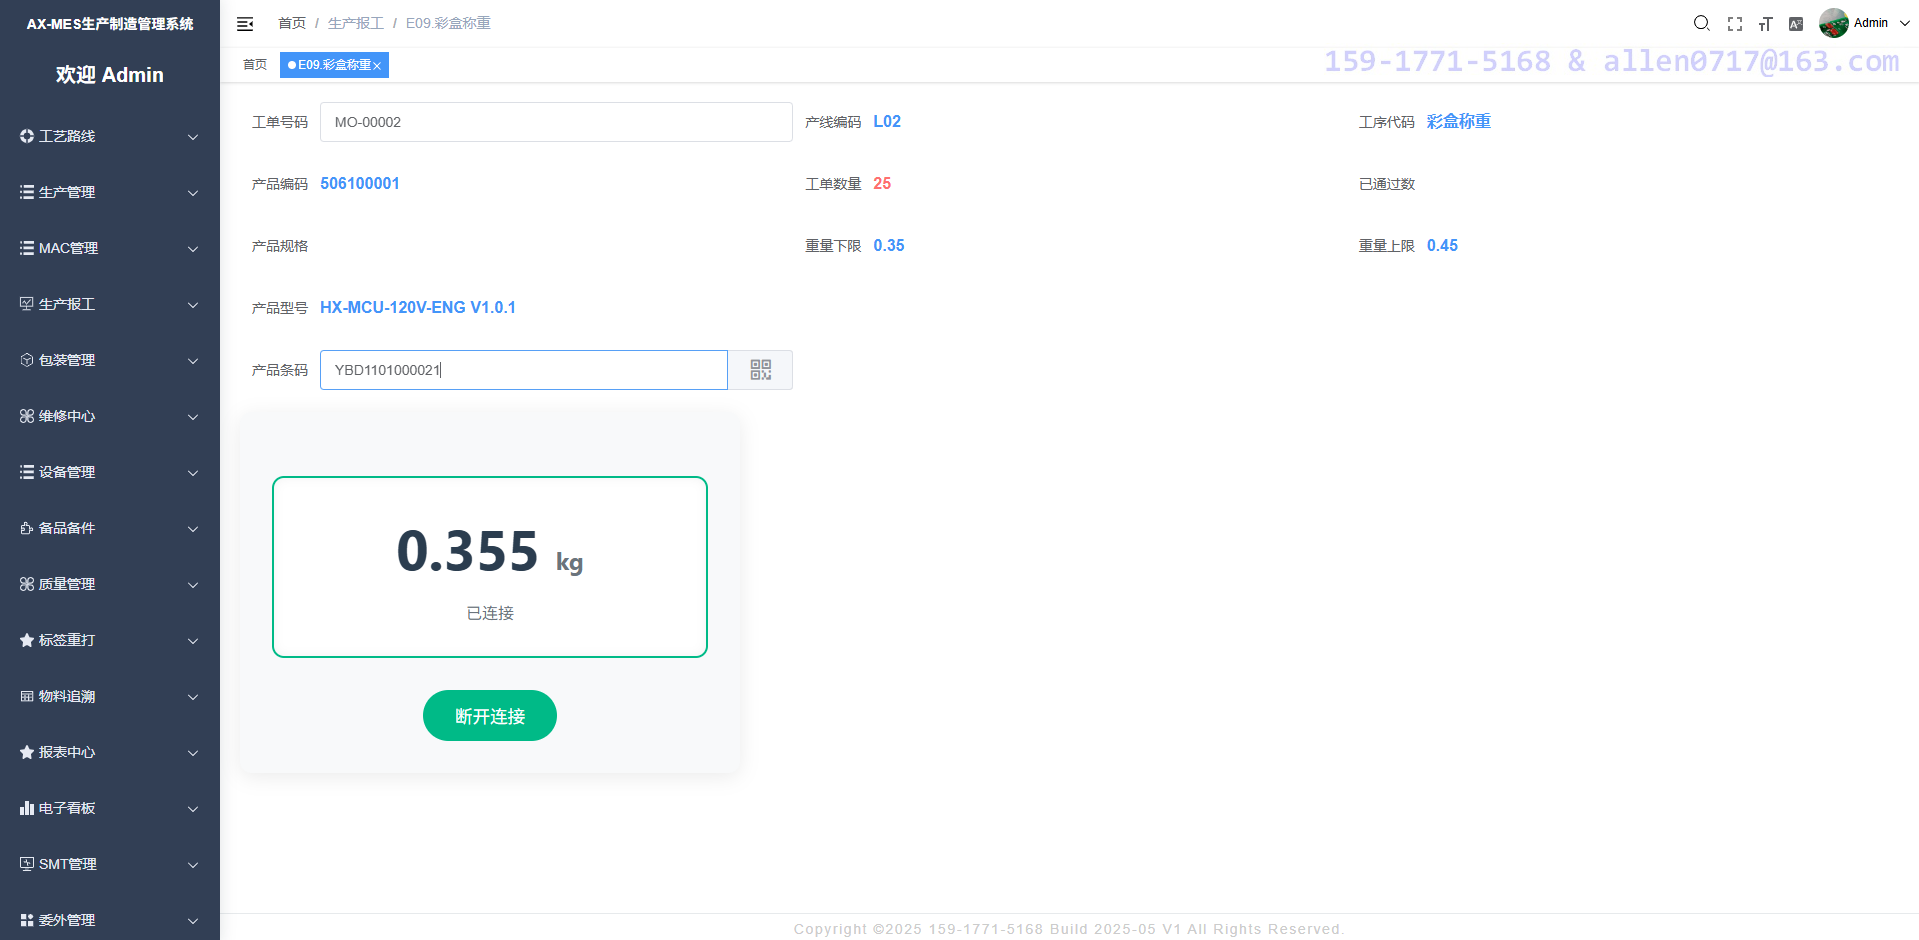Toggle fullscreen mode icon
The image size is (1919, 940).
point(1735,24)
